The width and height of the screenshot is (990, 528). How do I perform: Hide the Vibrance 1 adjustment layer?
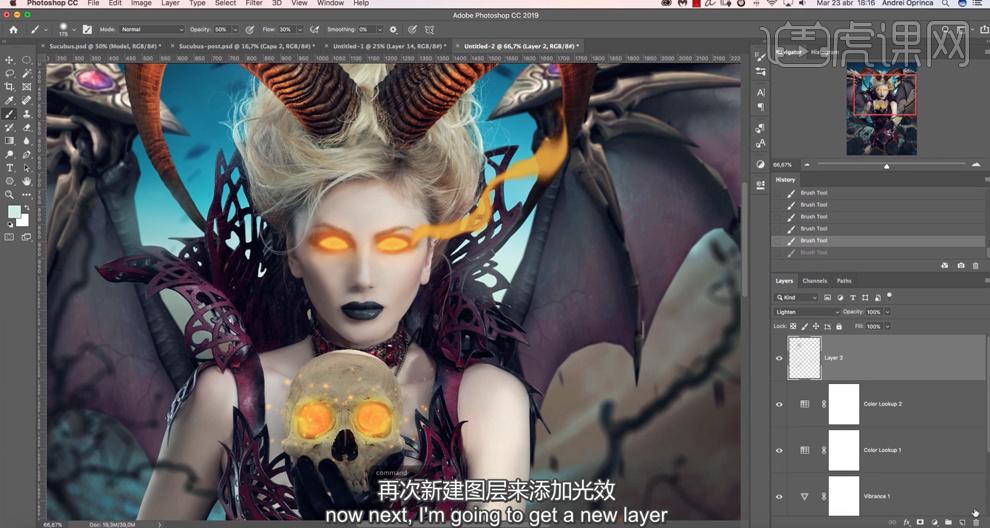coord(779,496)
